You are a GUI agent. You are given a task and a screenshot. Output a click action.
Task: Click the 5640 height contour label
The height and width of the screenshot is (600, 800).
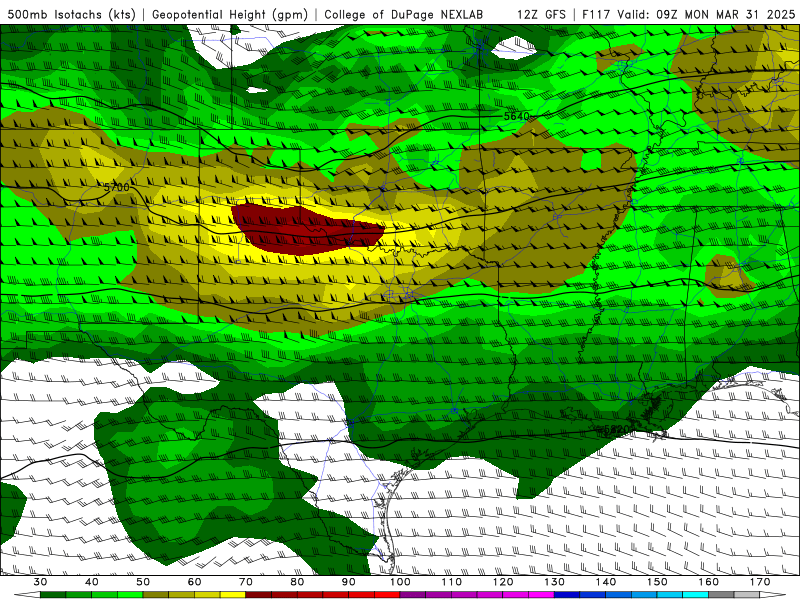517,116
